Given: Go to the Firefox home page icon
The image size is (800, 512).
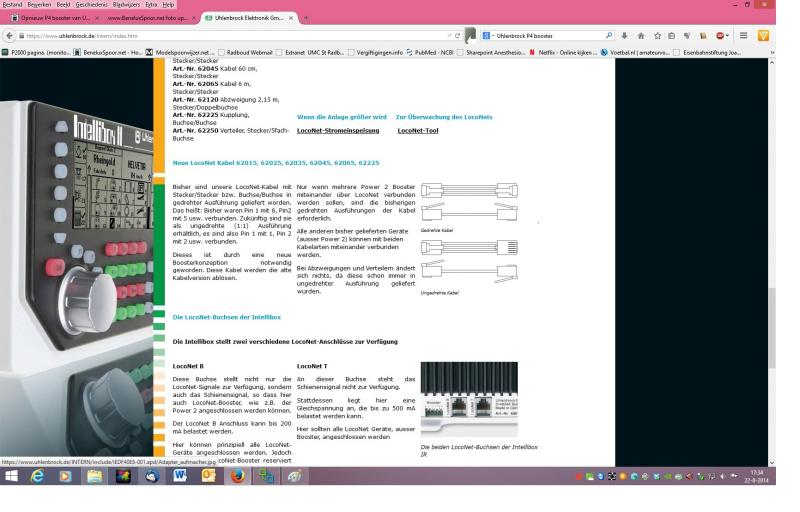Looking at the screenshot, I should click(x=641, y=36).
